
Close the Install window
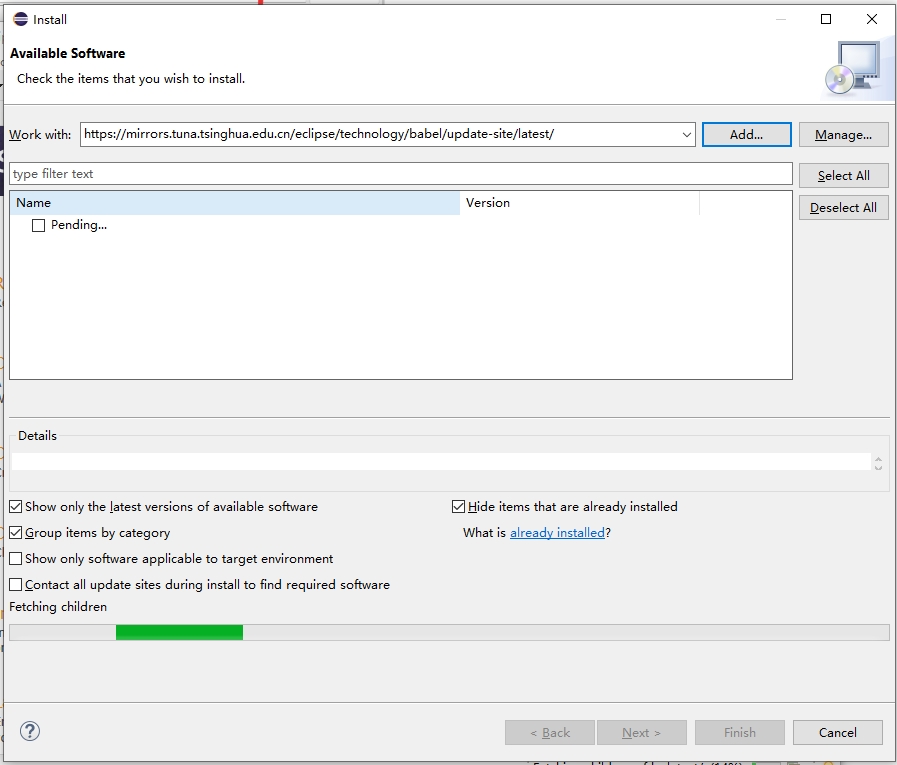tap(872, 19)
